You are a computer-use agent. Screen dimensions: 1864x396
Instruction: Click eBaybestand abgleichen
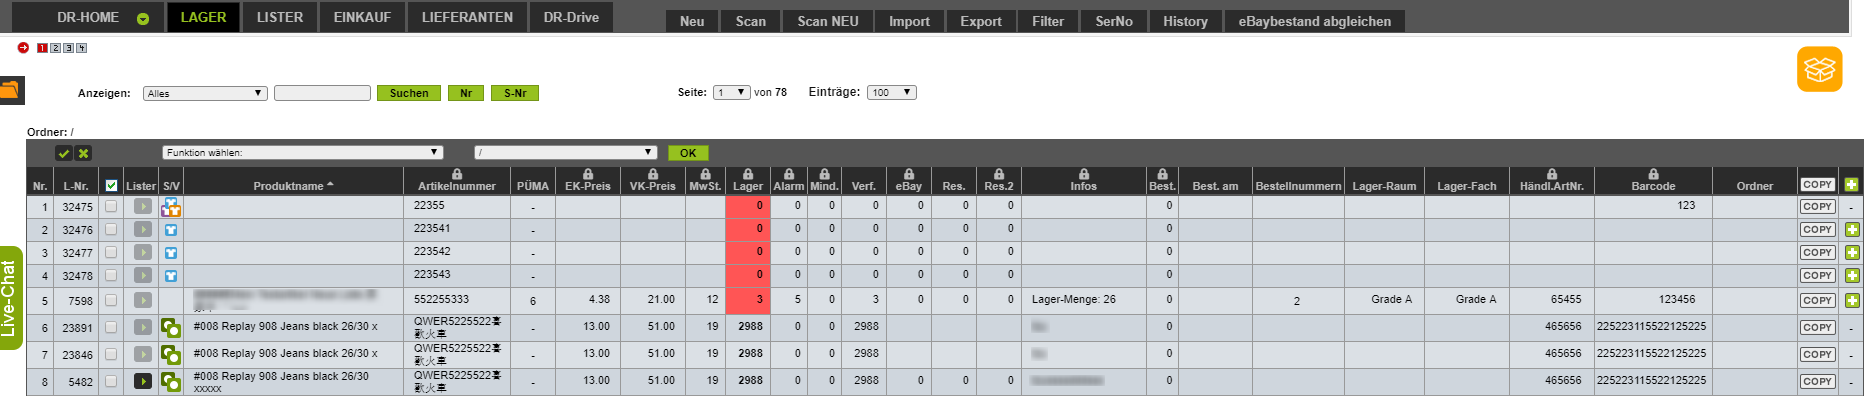(1314, 21)
